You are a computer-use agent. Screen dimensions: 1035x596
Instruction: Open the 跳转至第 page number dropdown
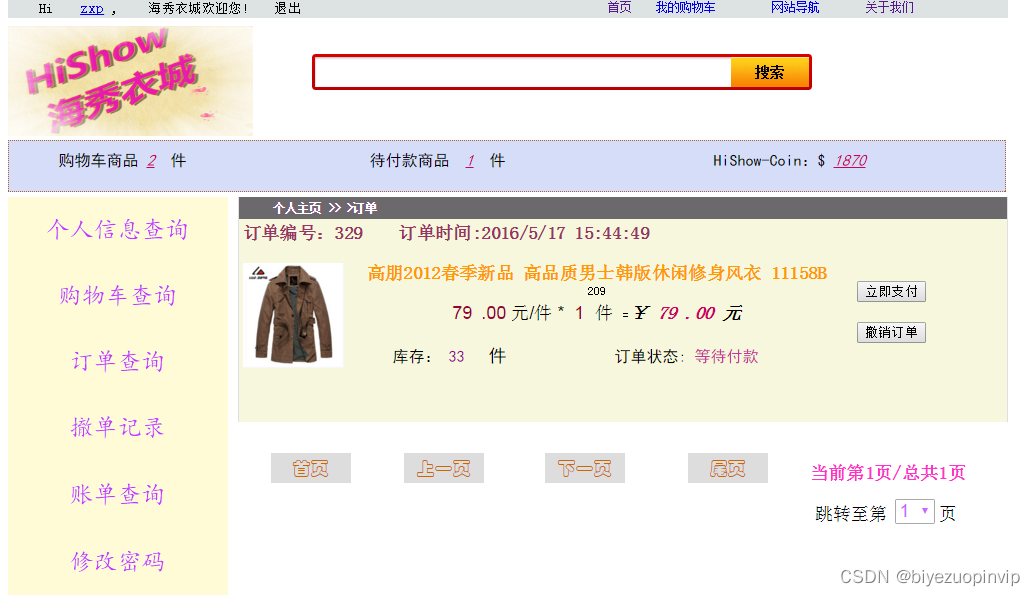[914, 512]
